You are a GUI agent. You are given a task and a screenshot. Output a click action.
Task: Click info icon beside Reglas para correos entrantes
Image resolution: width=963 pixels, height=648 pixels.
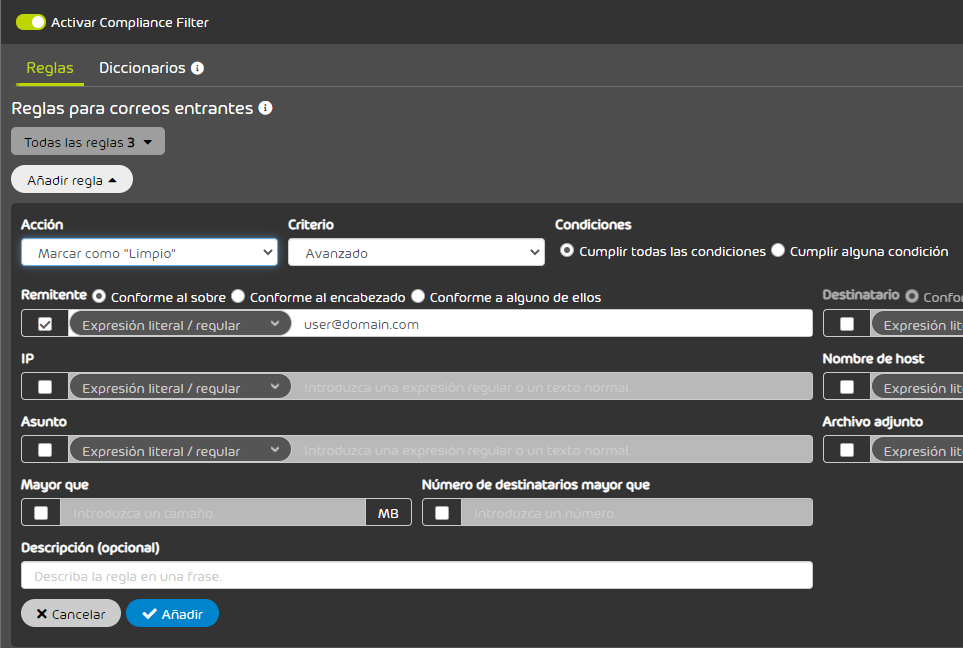point(265,108)
